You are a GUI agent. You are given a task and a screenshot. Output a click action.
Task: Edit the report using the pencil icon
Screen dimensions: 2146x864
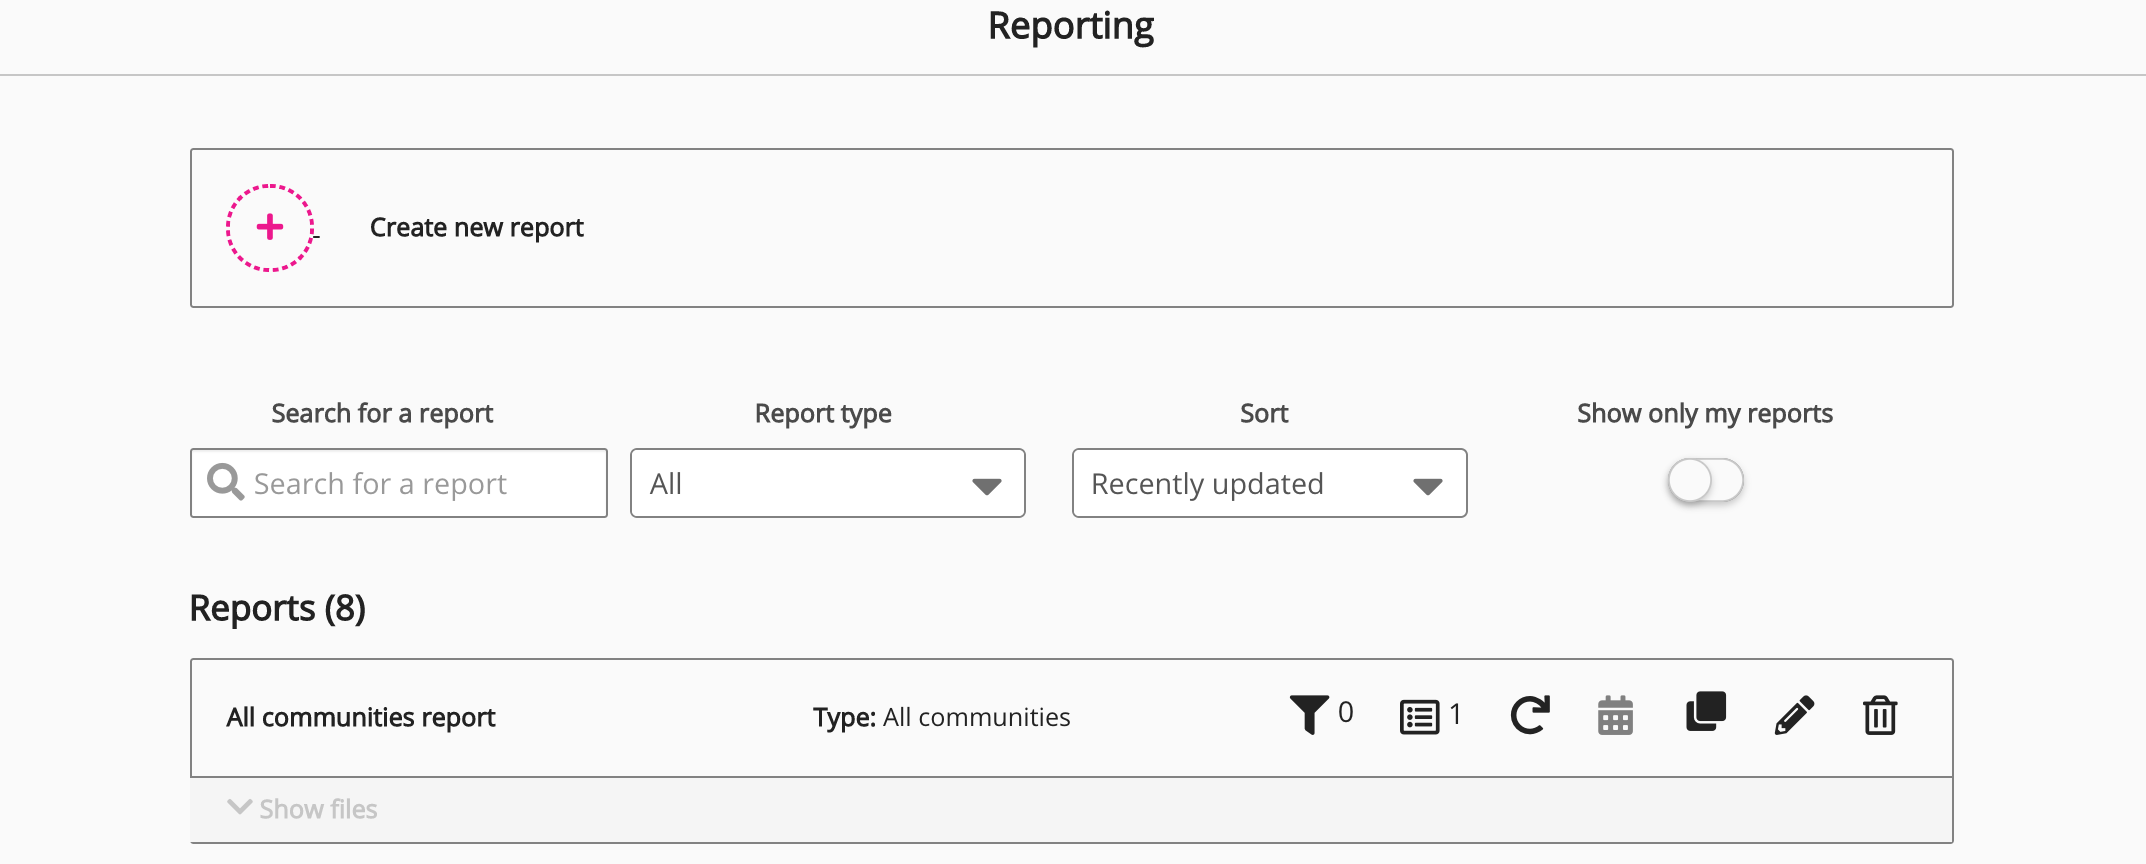pos(1794,716)
